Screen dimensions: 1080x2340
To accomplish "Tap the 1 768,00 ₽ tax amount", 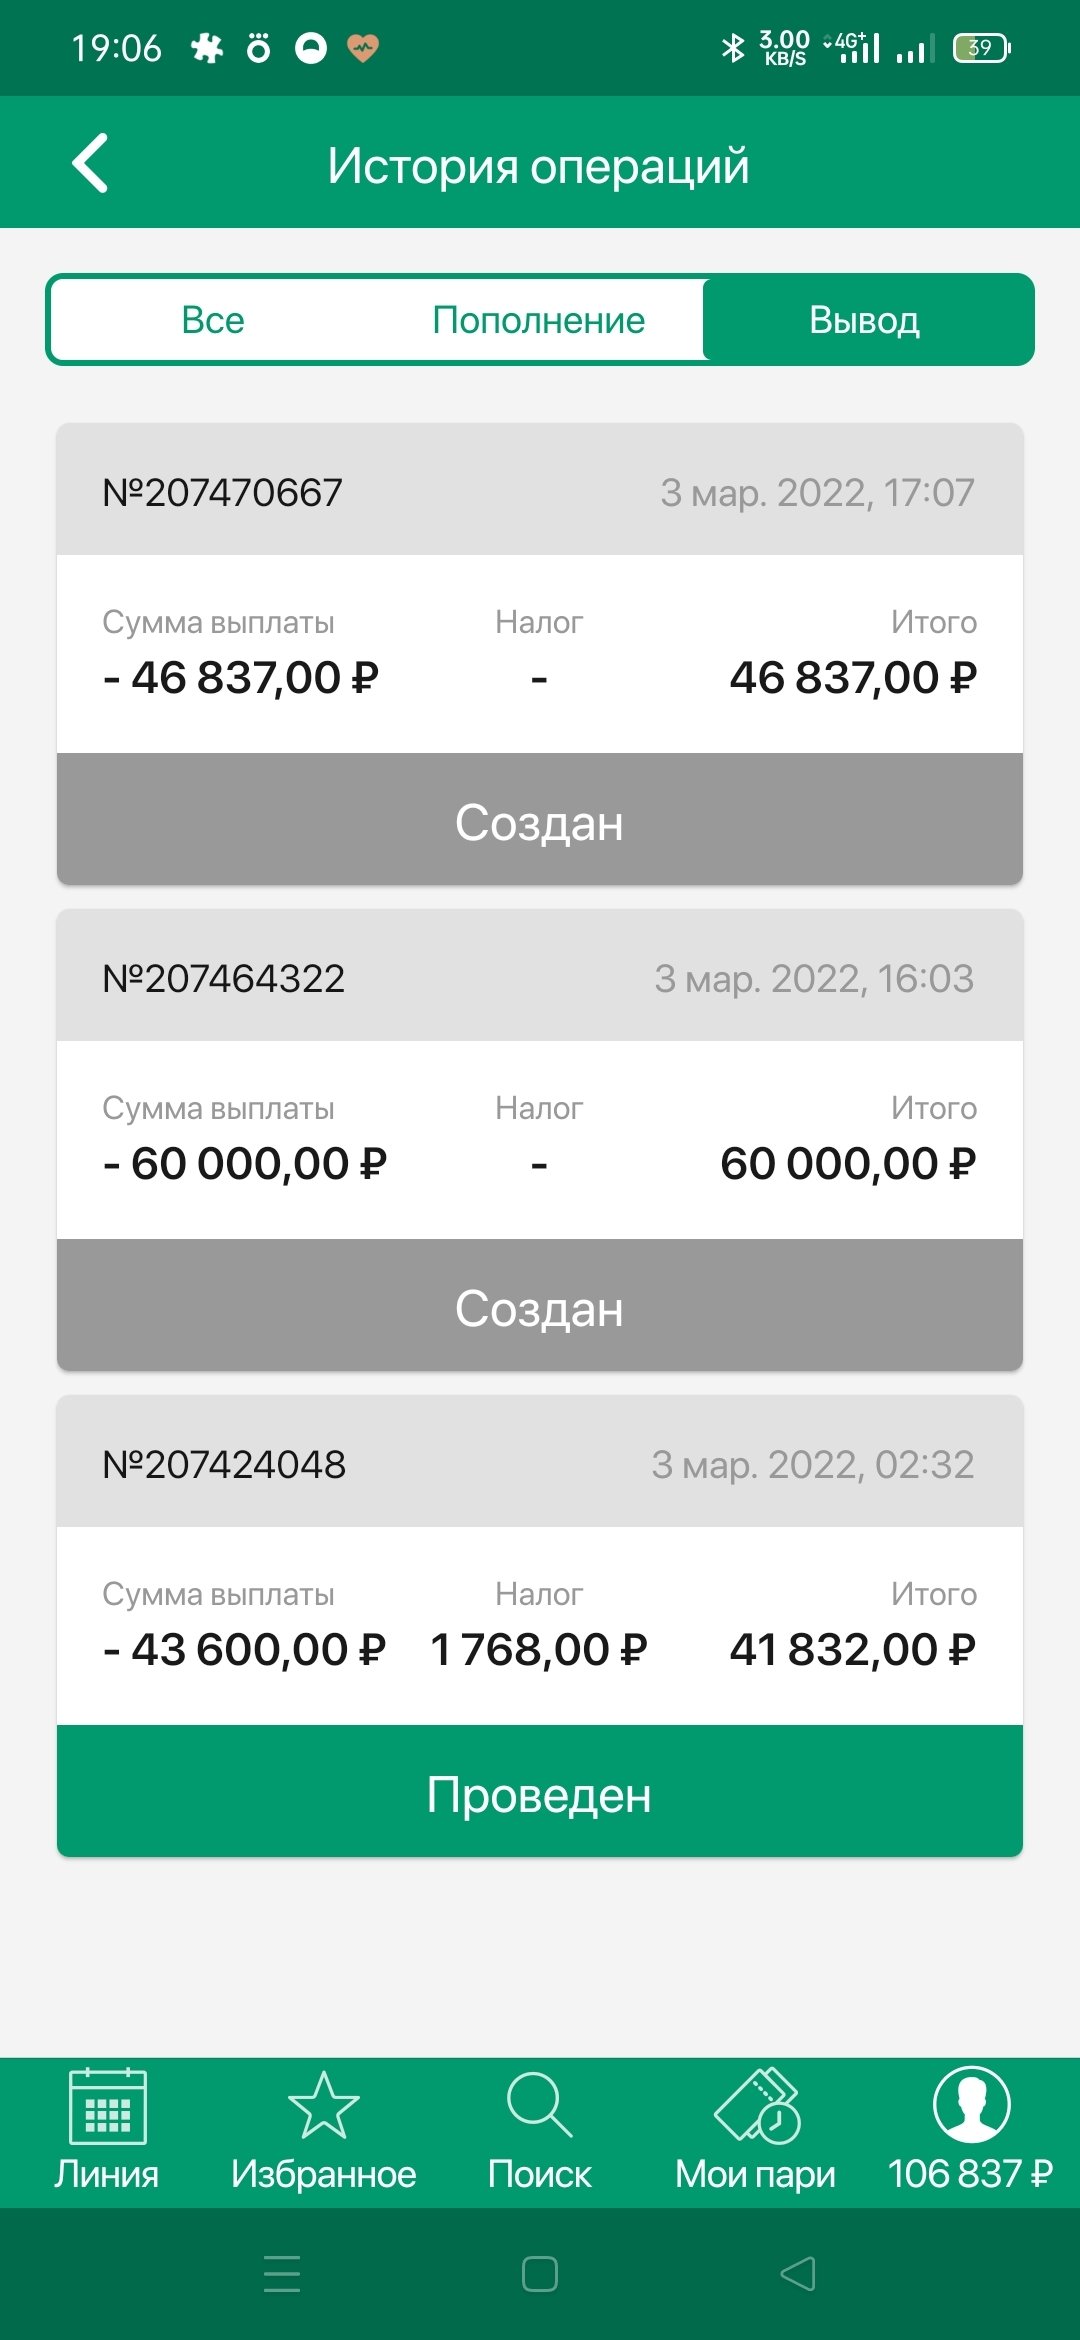I will (539, 1650).
